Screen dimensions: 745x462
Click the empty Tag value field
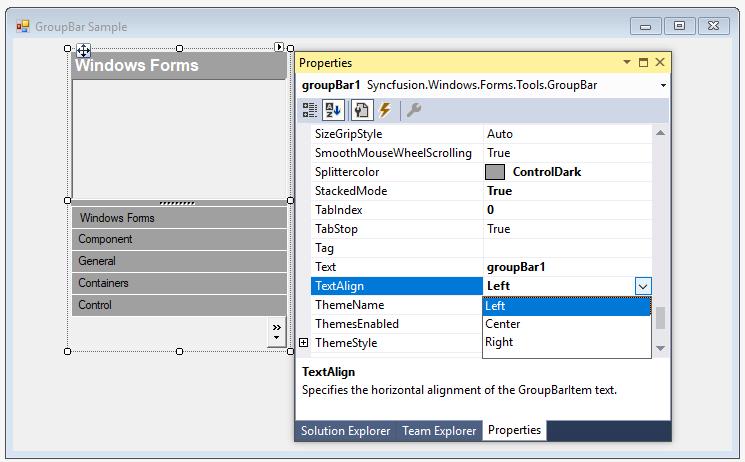[x=567, y=248]
